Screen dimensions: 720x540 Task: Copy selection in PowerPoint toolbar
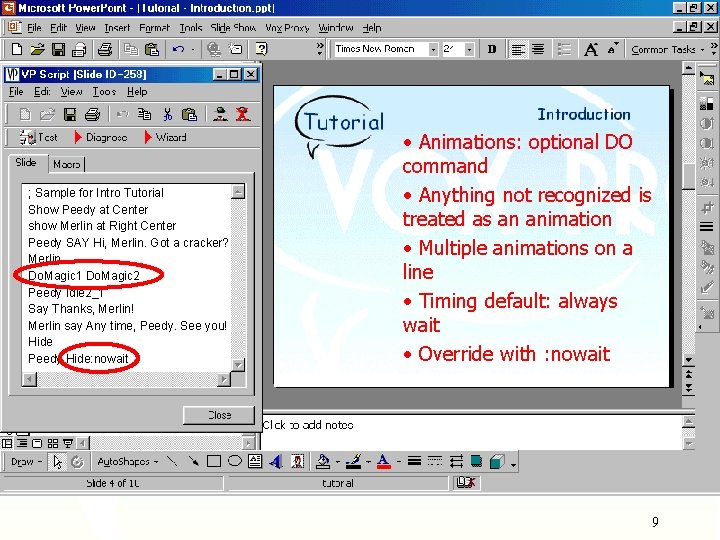[132, 49]
